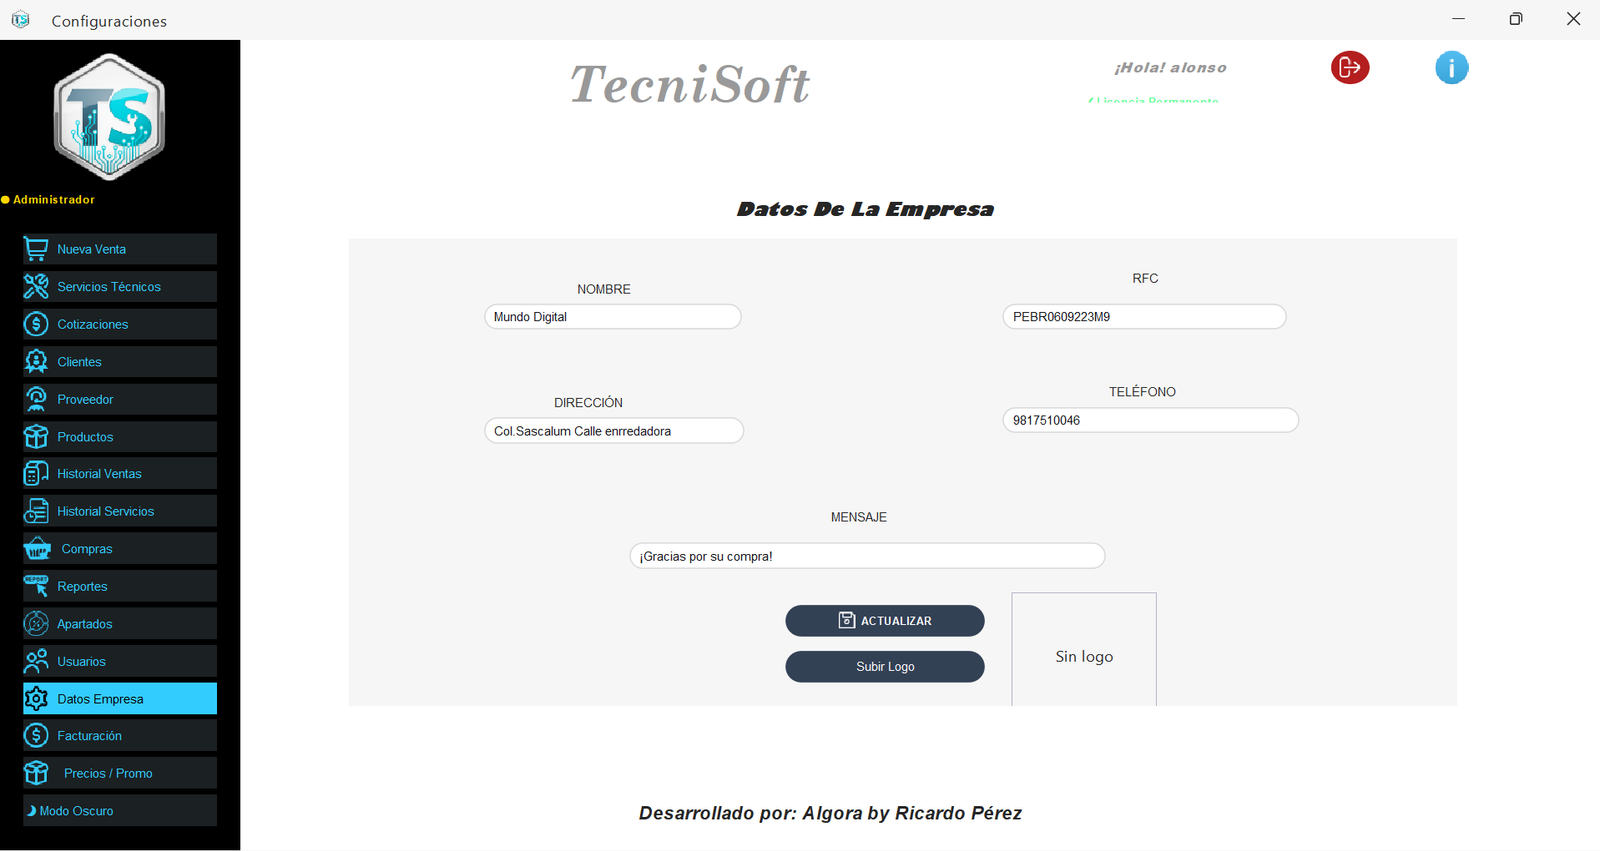Click the NOMBRE field containing Mundo Digital
The image size is (1600, 851).
(613, 317)
